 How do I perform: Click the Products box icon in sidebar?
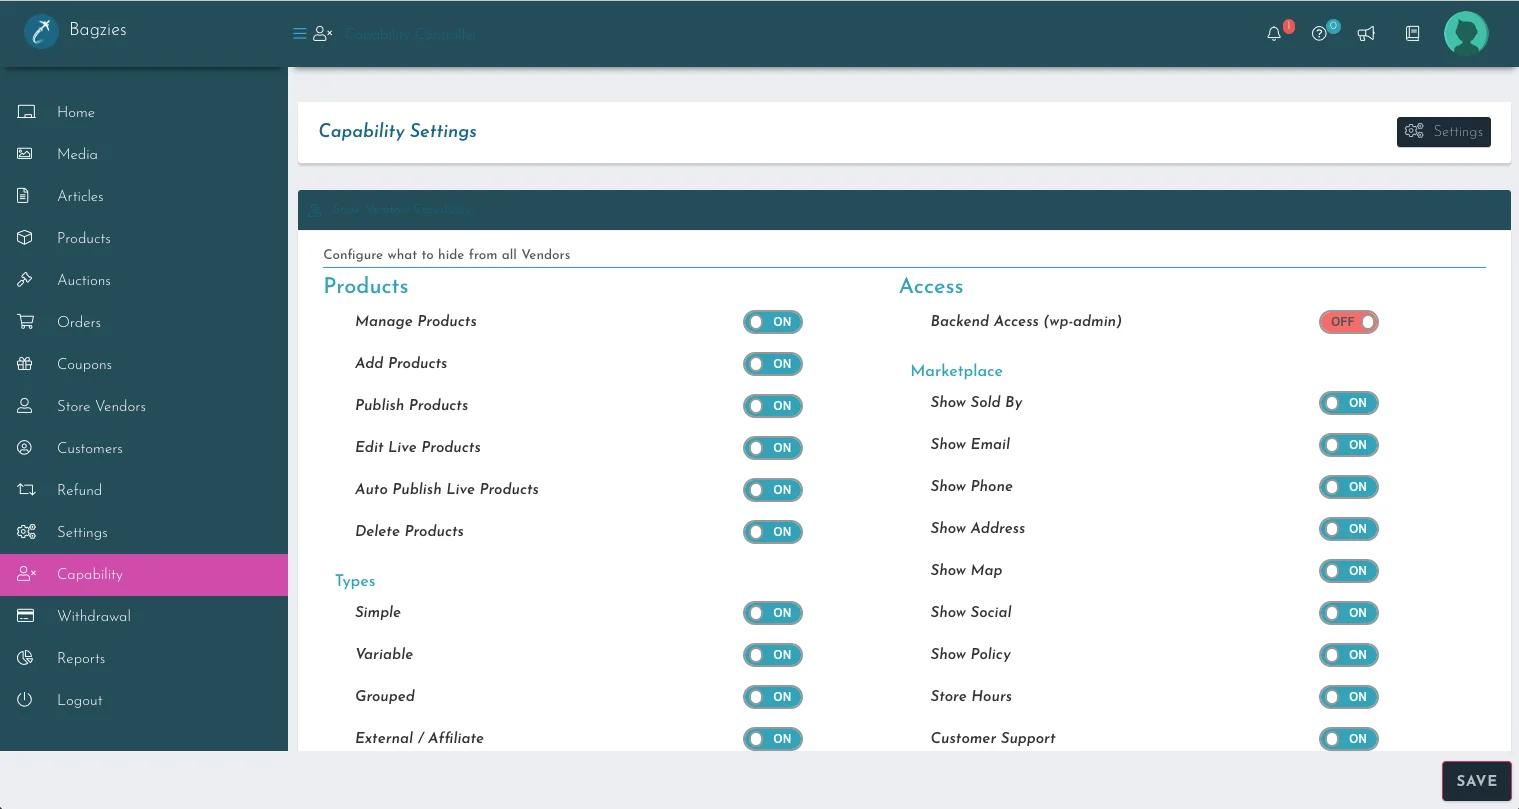[x=25, y=238]
